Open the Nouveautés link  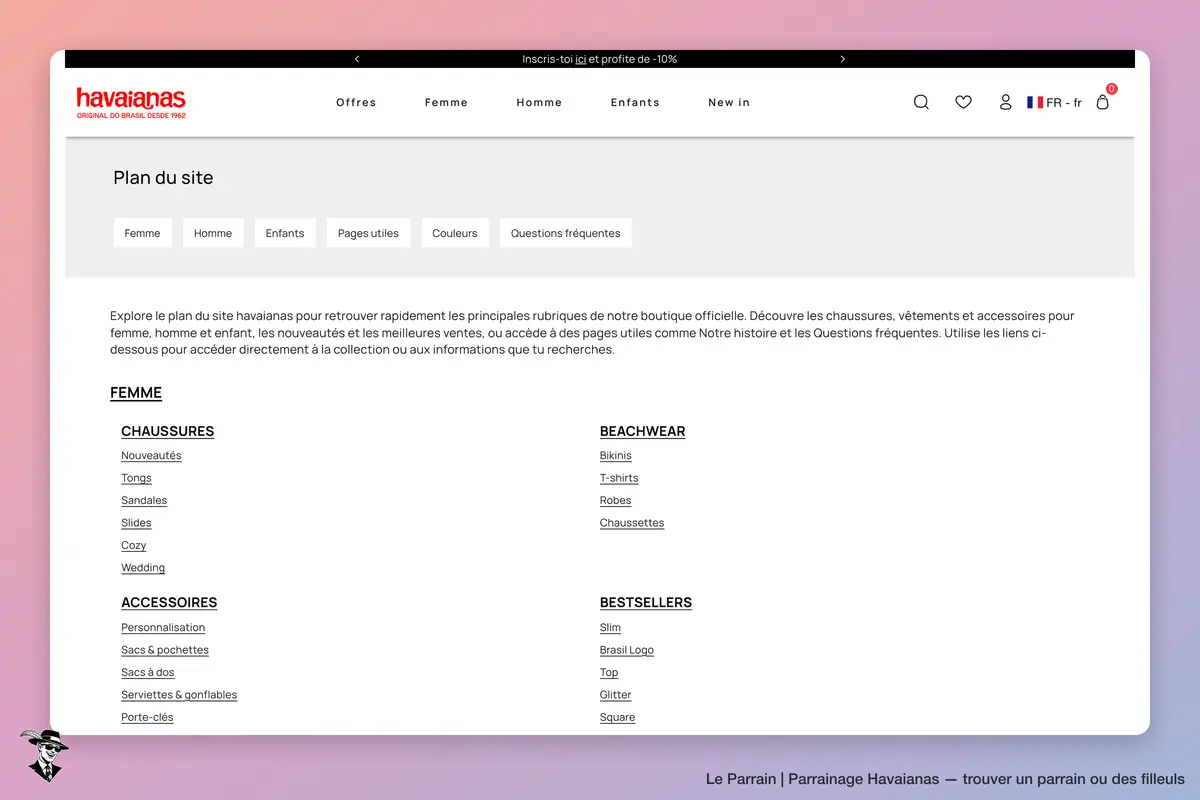(151, 456)
